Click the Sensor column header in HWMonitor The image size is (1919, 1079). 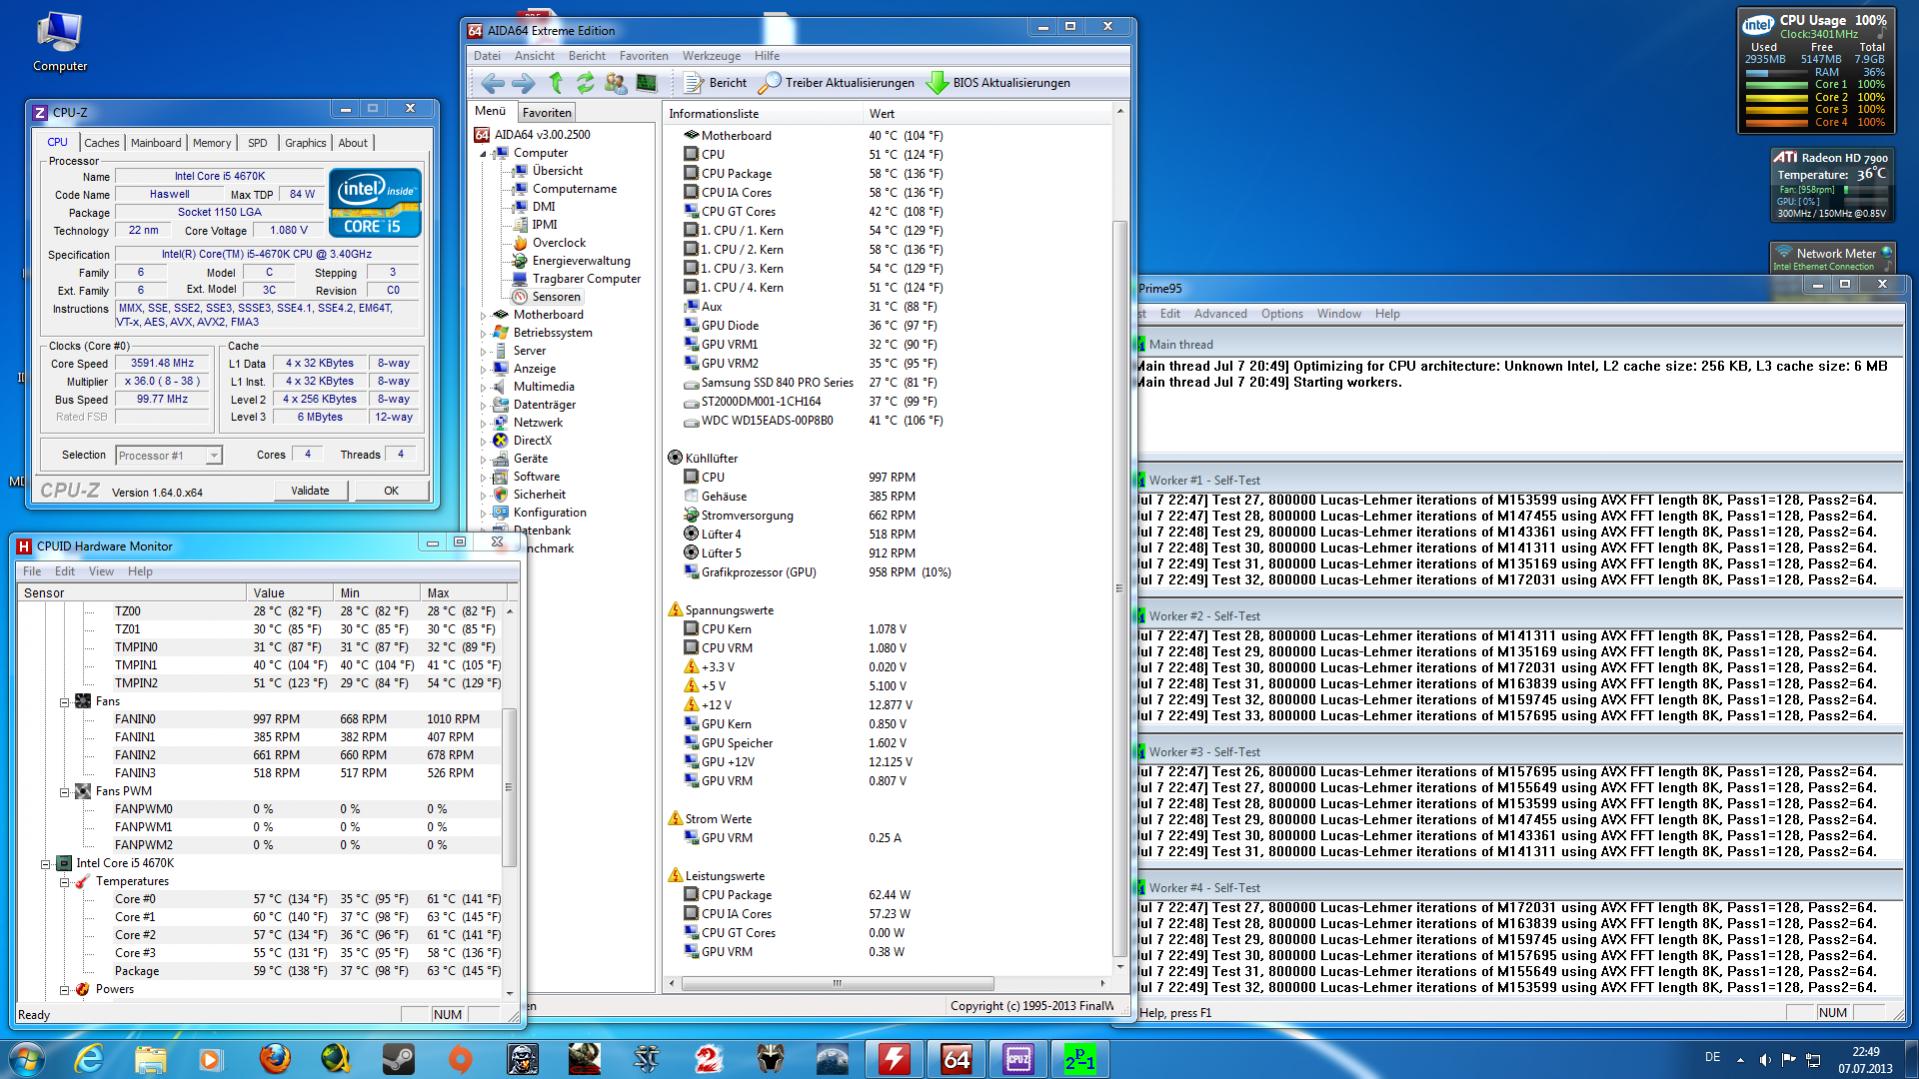tap(131, 593)
